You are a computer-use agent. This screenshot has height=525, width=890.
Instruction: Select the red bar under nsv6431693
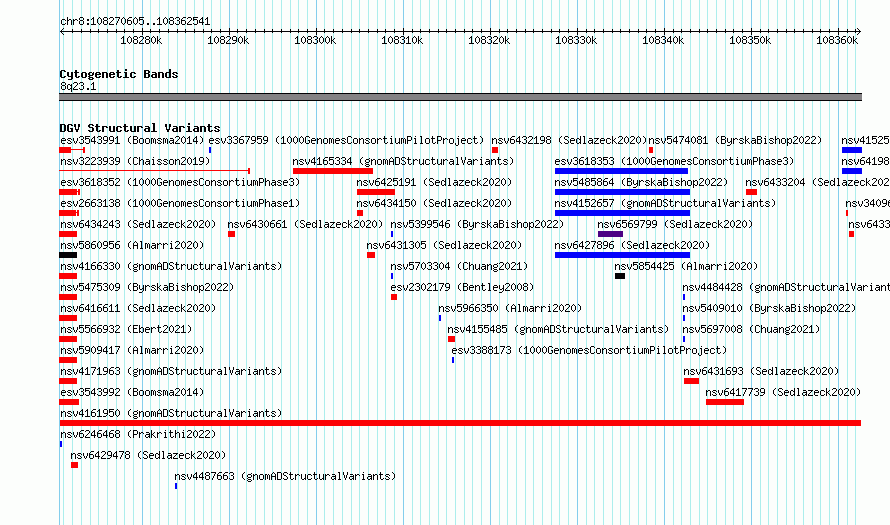click(691, 381)
